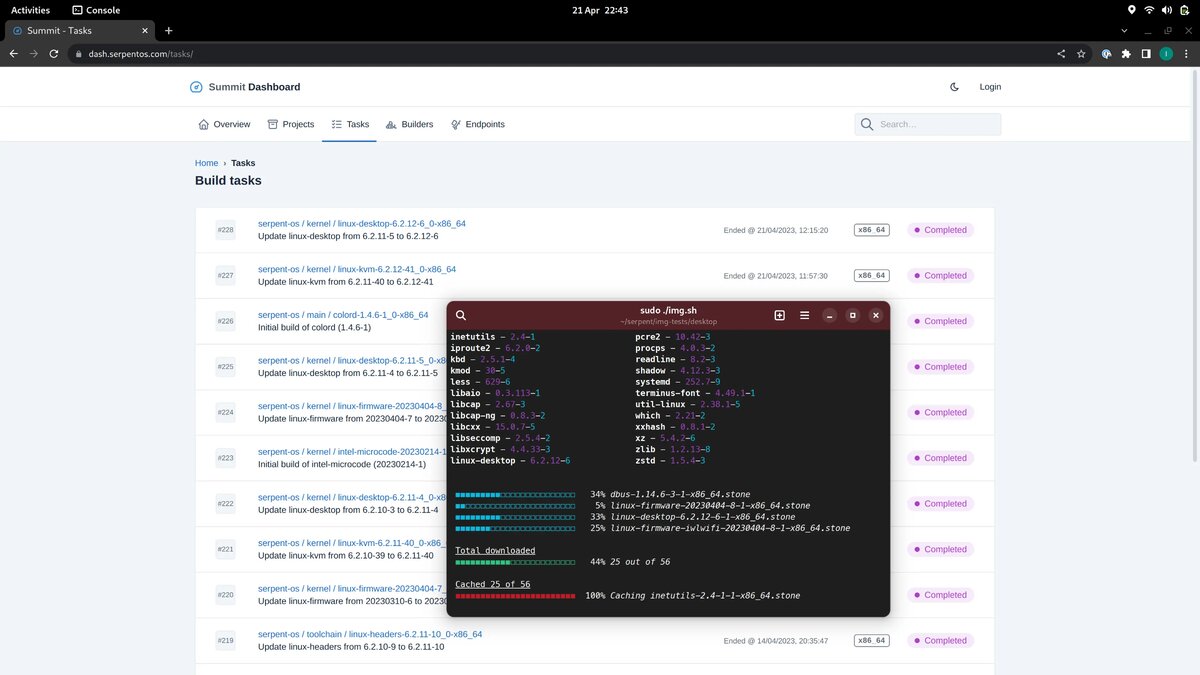Click the #220 task number badge
This screenshot has width=1200, height=675.
[x=225, y=595]
